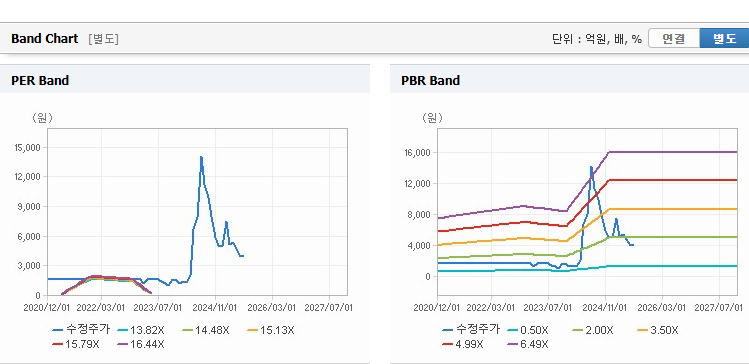Screen dimensions: 749x364
Task: Click the (원) unit label above PER chart
Action: tap(43, 118)
